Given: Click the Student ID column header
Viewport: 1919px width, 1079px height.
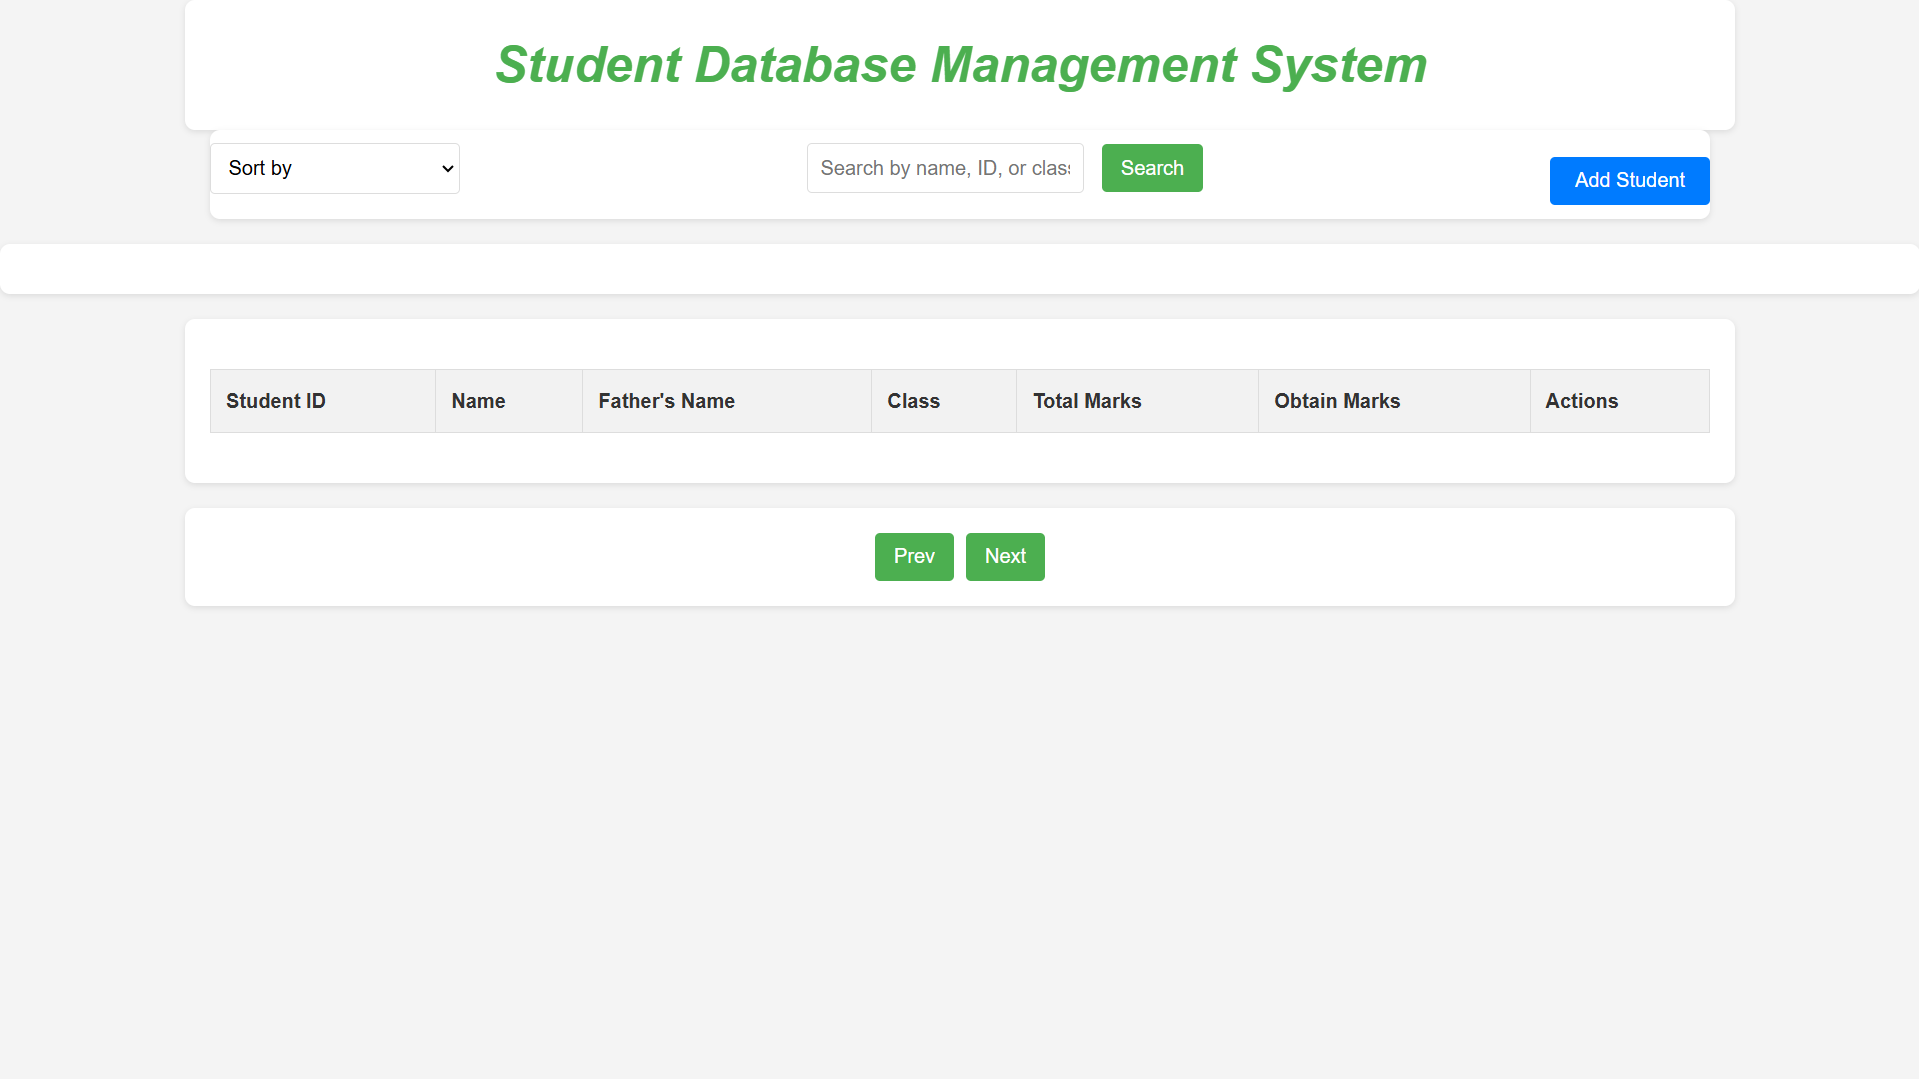Looking at the screenshot, I should 323,401.
